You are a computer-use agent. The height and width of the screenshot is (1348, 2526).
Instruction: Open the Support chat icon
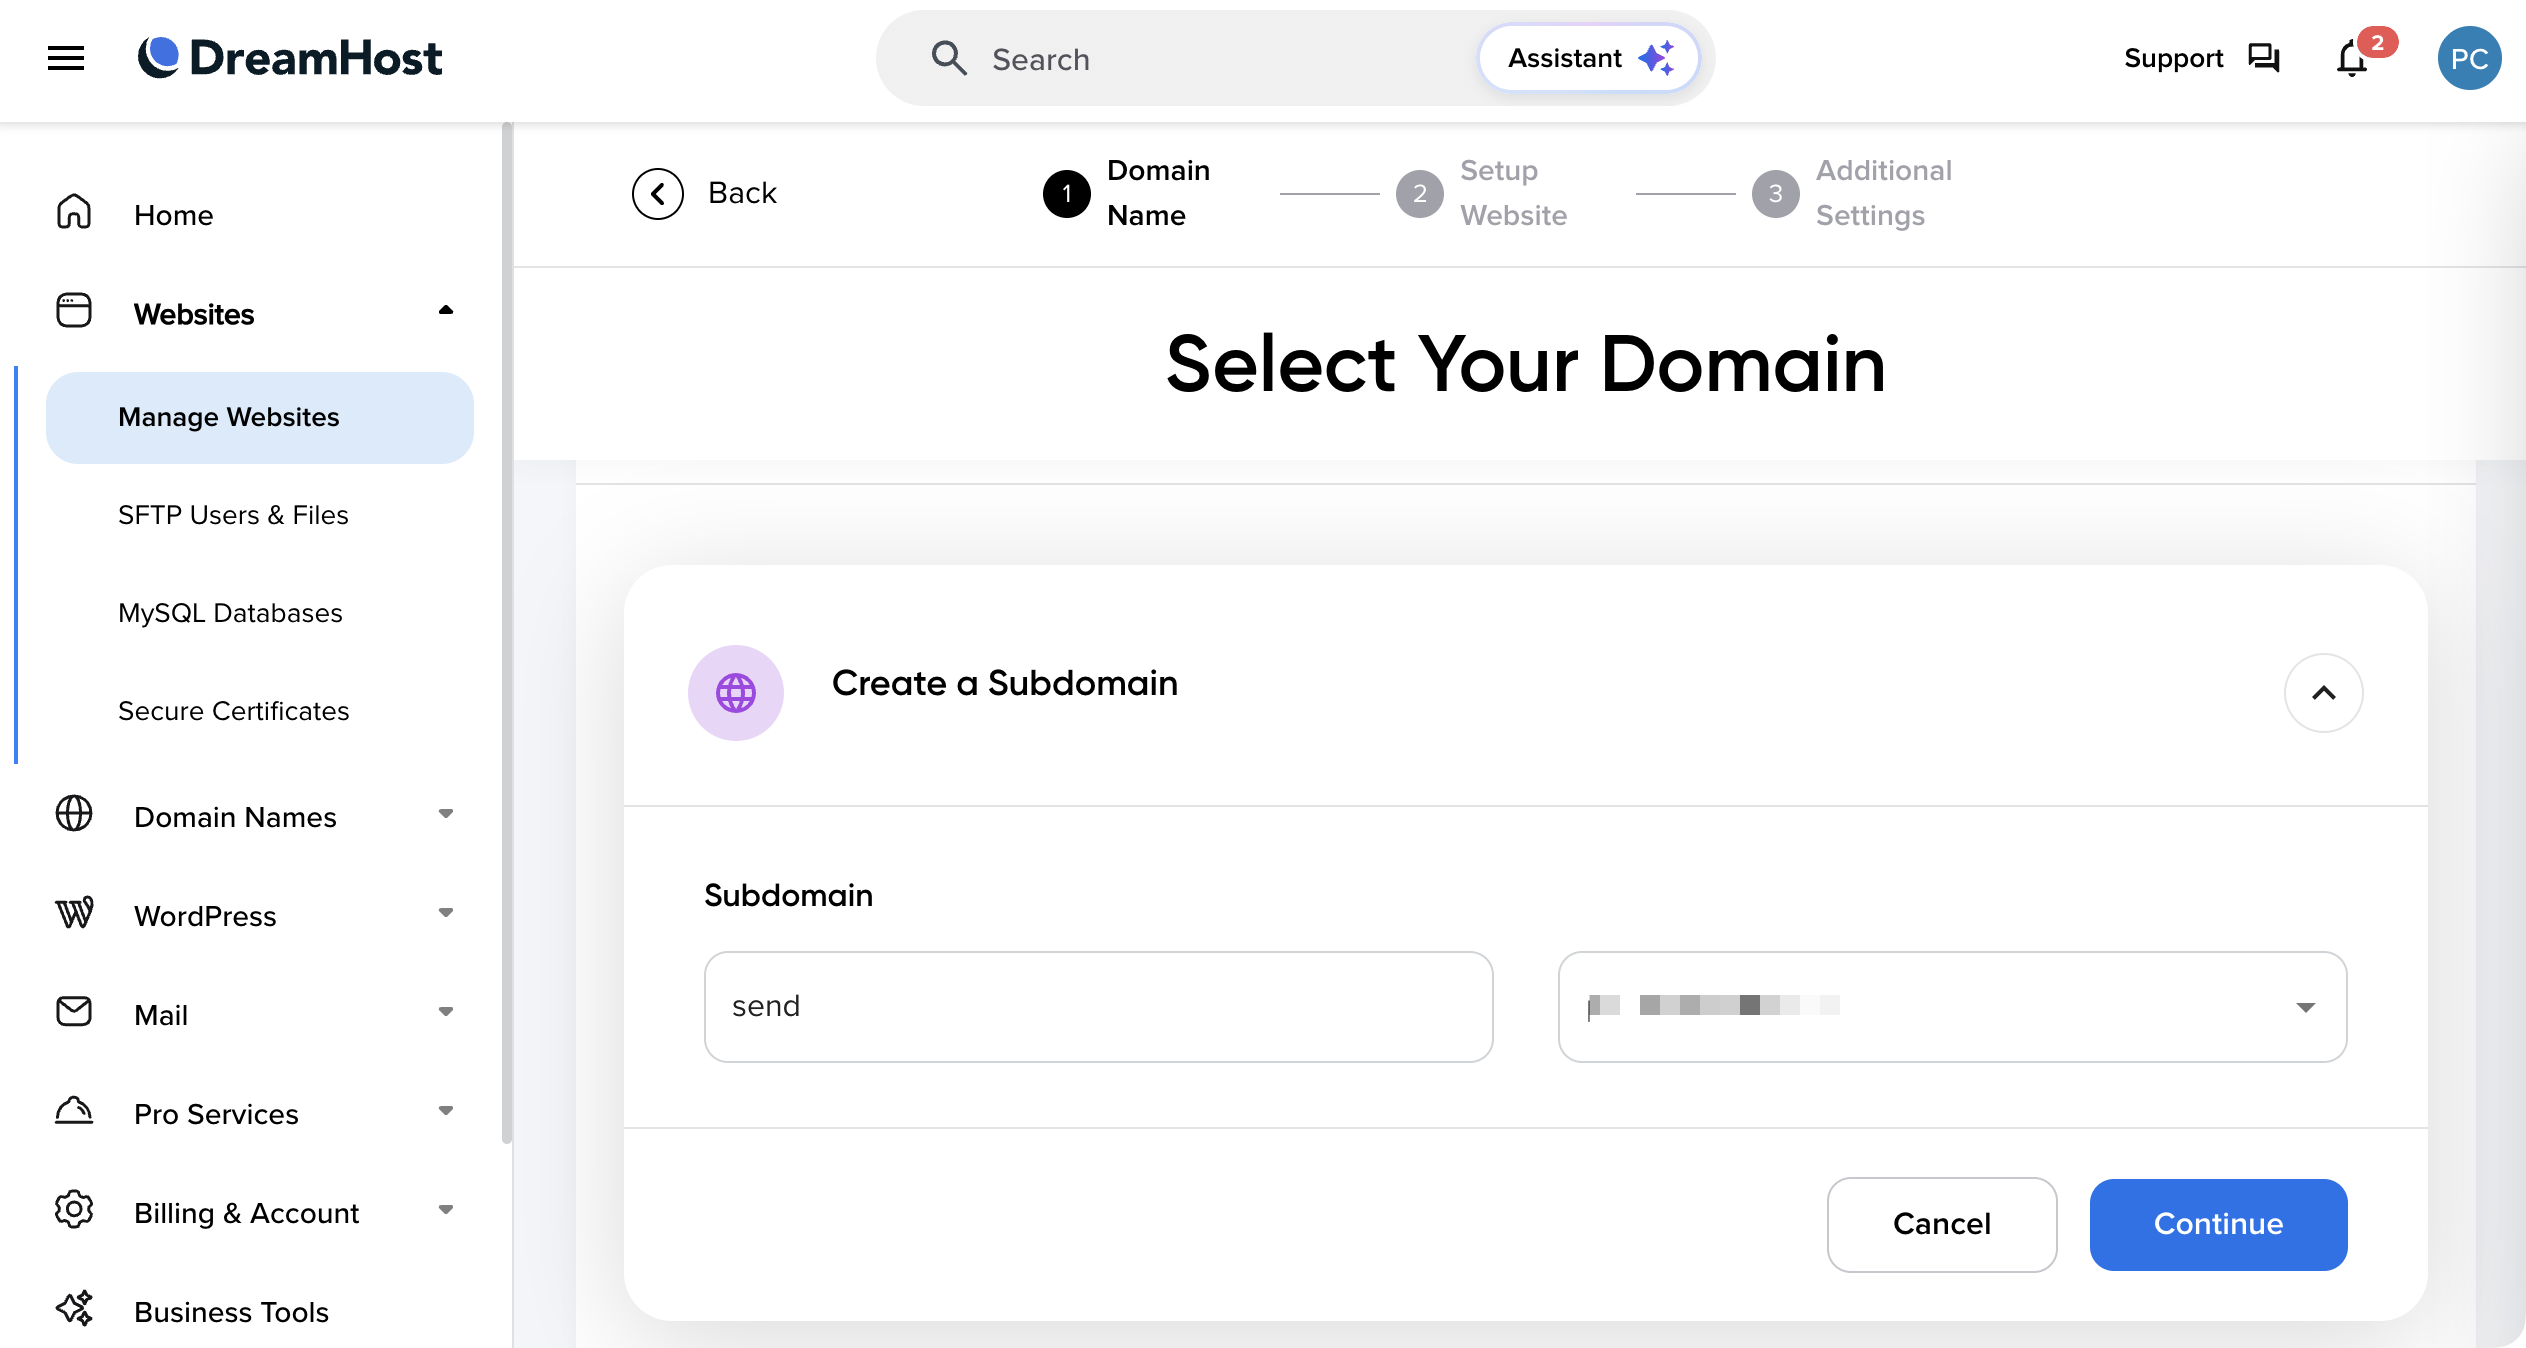click(x=2263, y=58)
